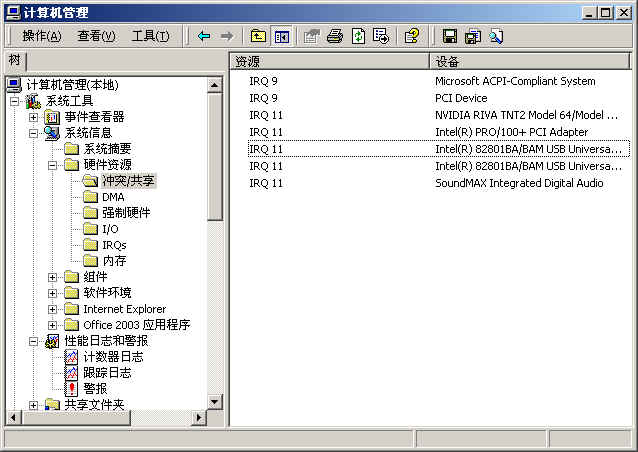Image resolution: width=638 pixels, height=452 pixels.
Task: Select the 冲突/共享 folder
Action: [x=128, y=181]
